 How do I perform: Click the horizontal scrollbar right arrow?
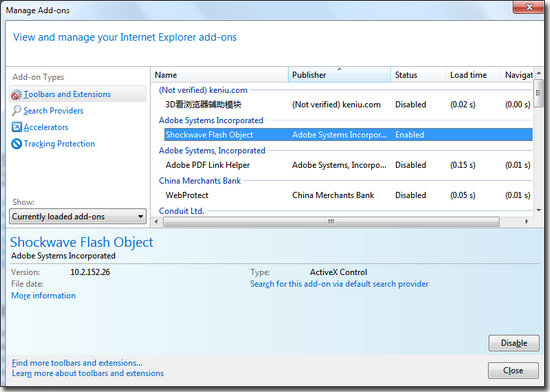click(x=526, y=222)
